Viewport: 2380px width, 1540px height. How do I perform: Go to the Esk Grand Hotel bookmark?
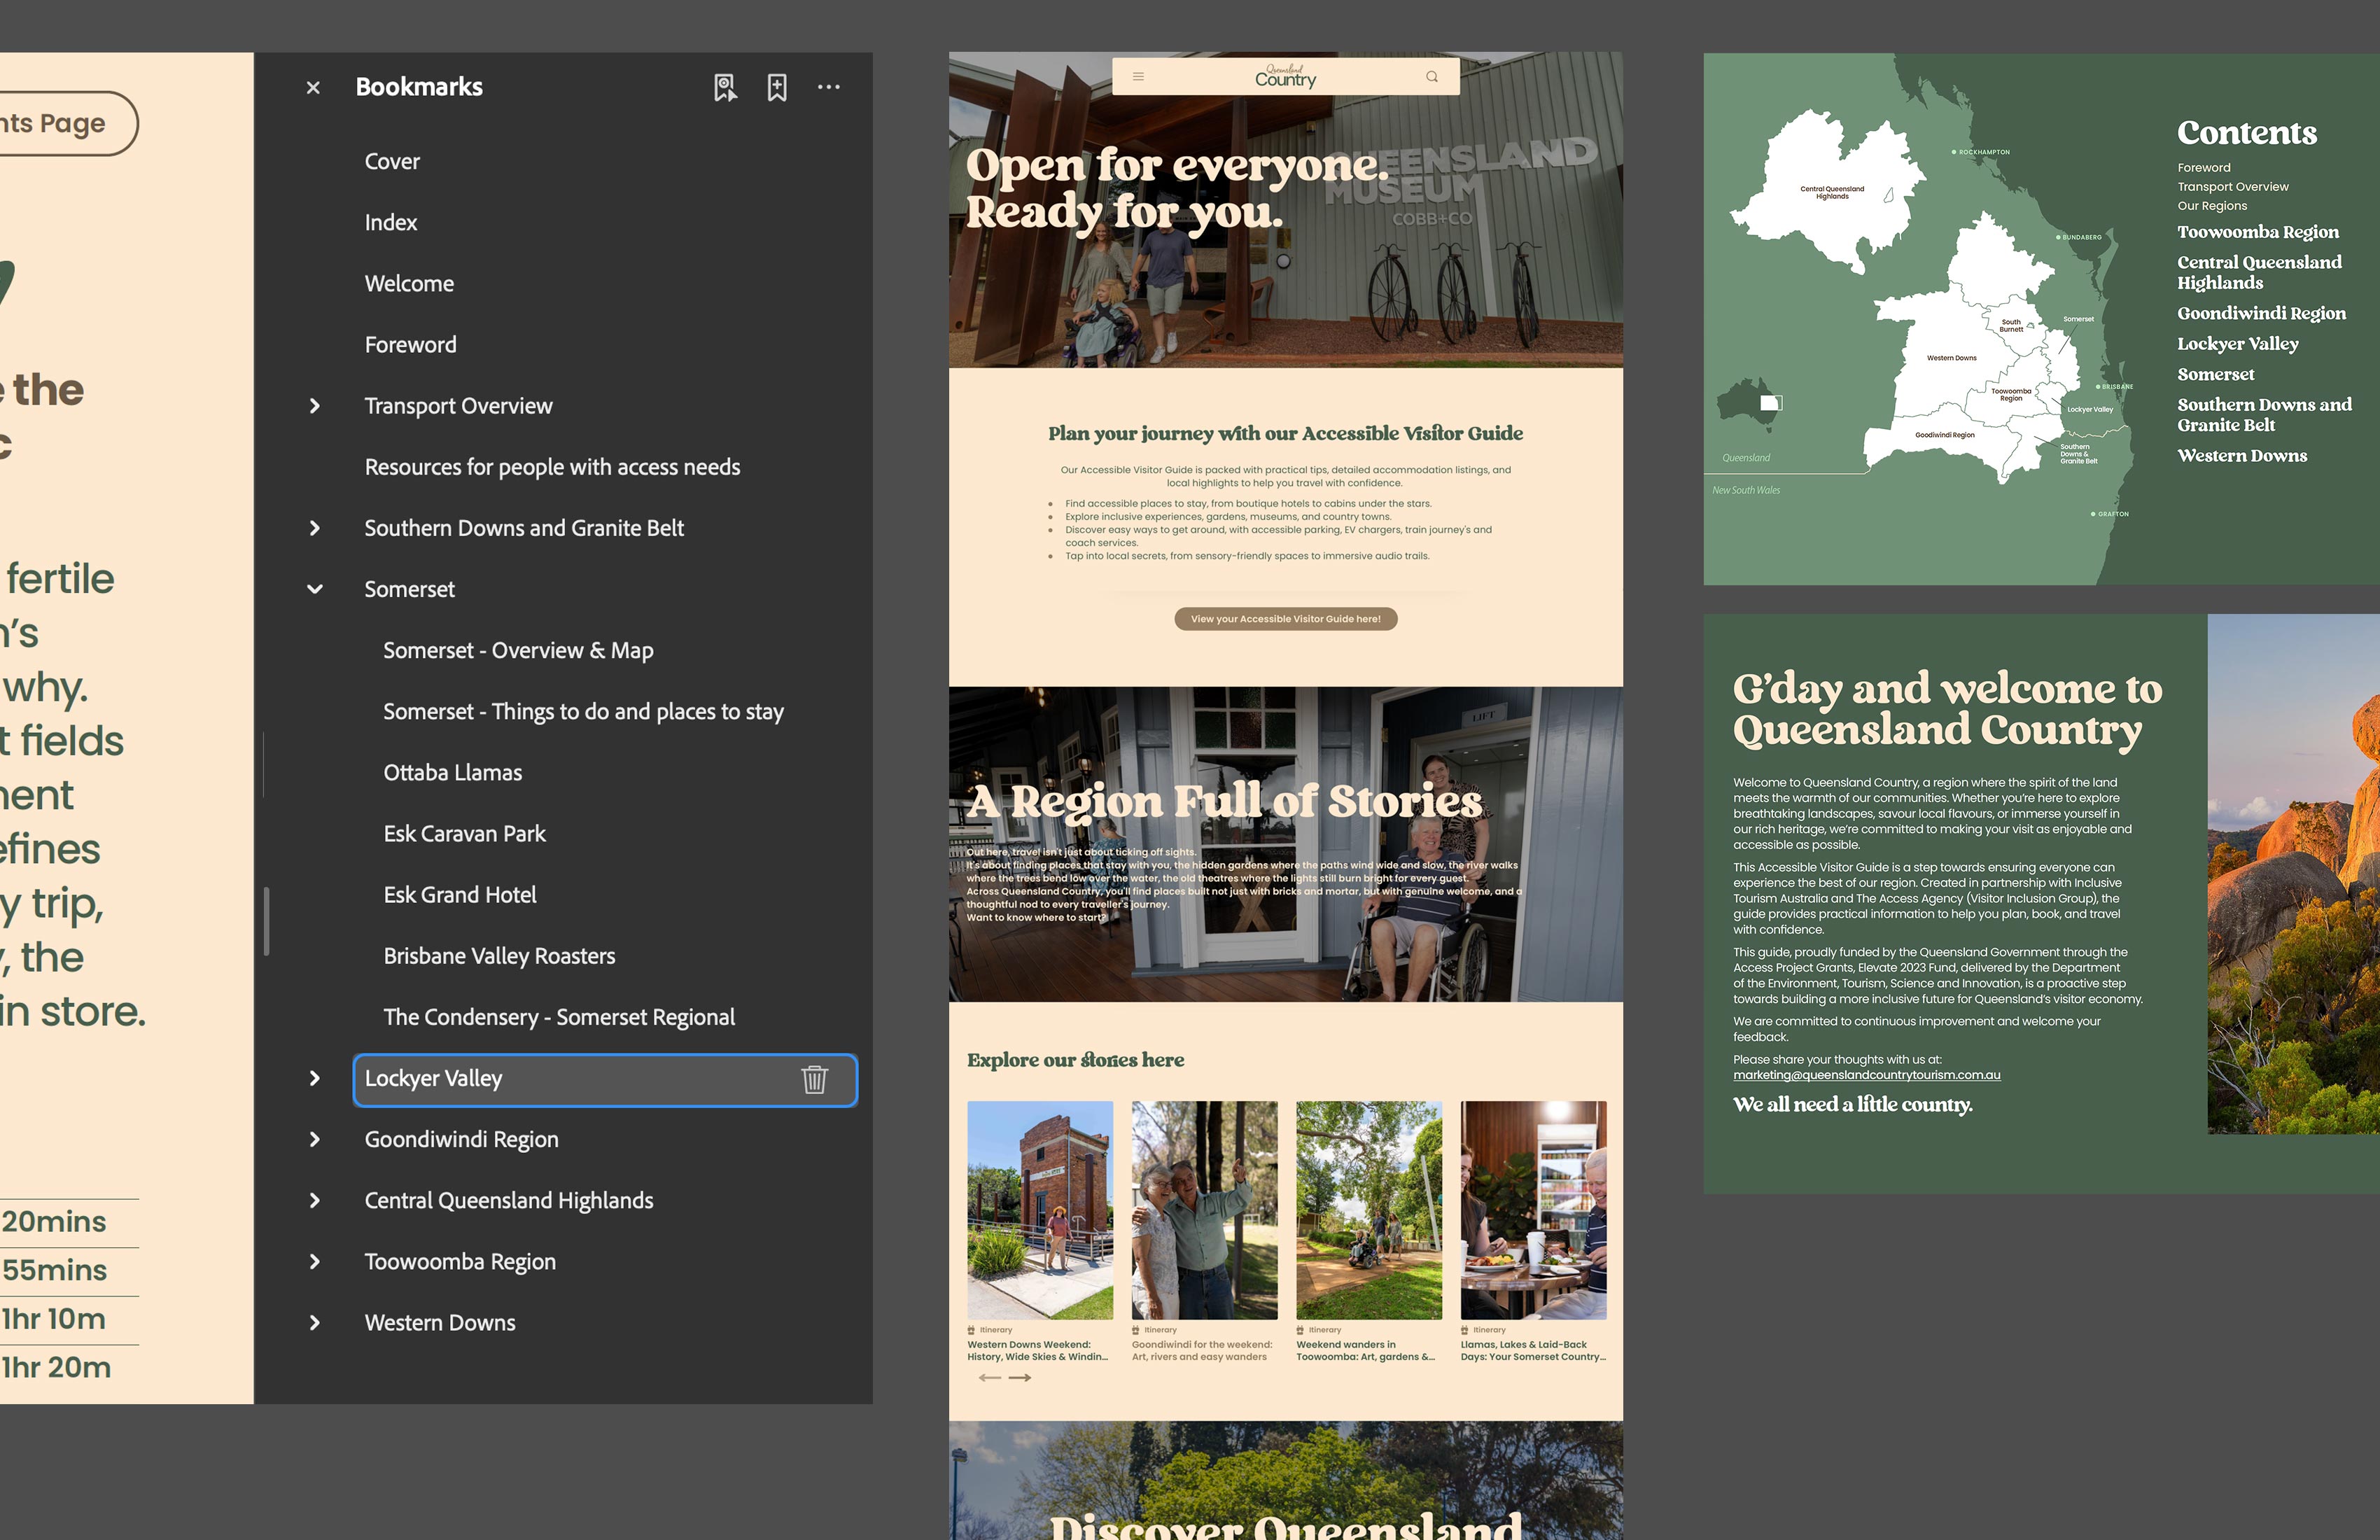[459, 895]
